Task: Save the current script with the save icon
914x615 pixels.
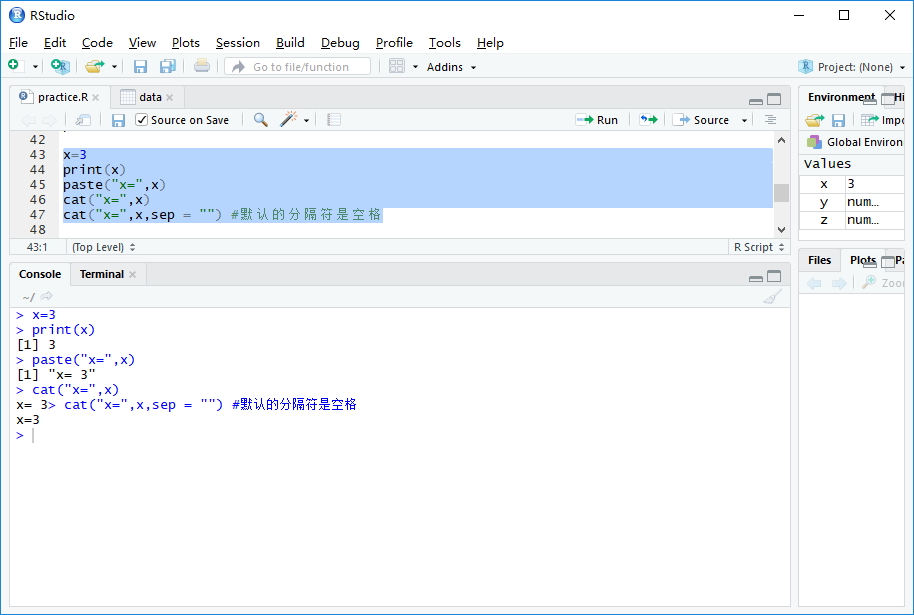Action: pyautogui.click(x=140, y=66)
